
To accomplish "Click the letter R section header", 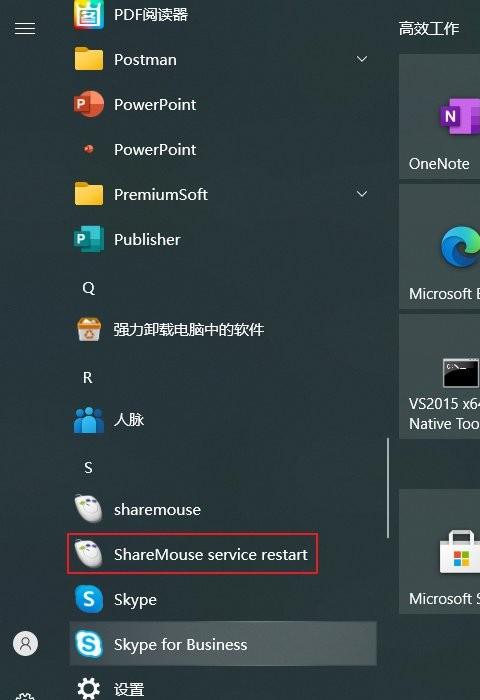I will pos(88,378).
